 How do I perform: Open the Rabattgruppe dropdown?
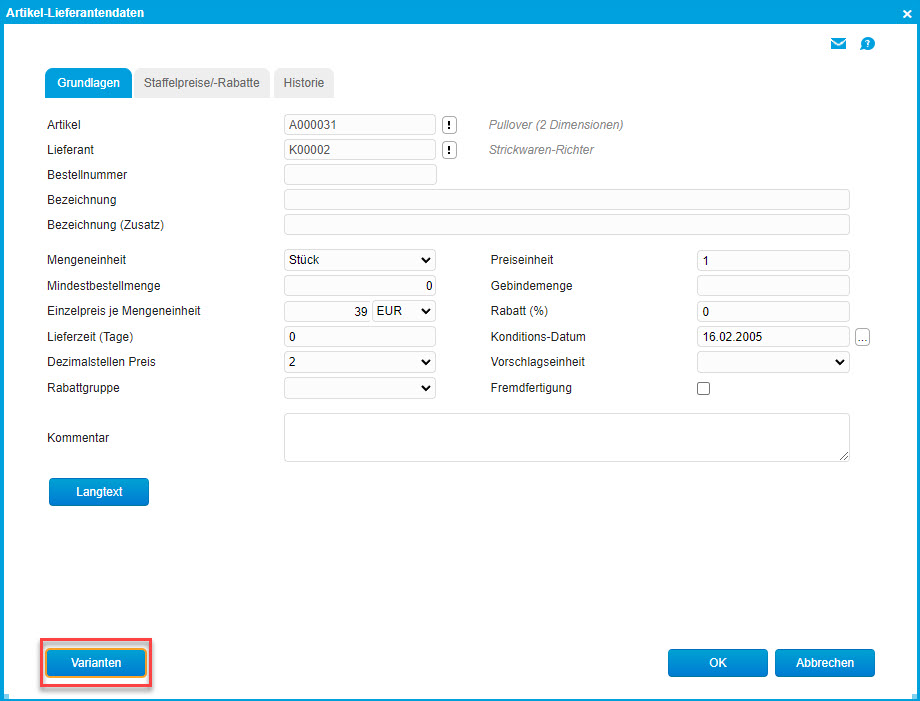click(360, 387)
